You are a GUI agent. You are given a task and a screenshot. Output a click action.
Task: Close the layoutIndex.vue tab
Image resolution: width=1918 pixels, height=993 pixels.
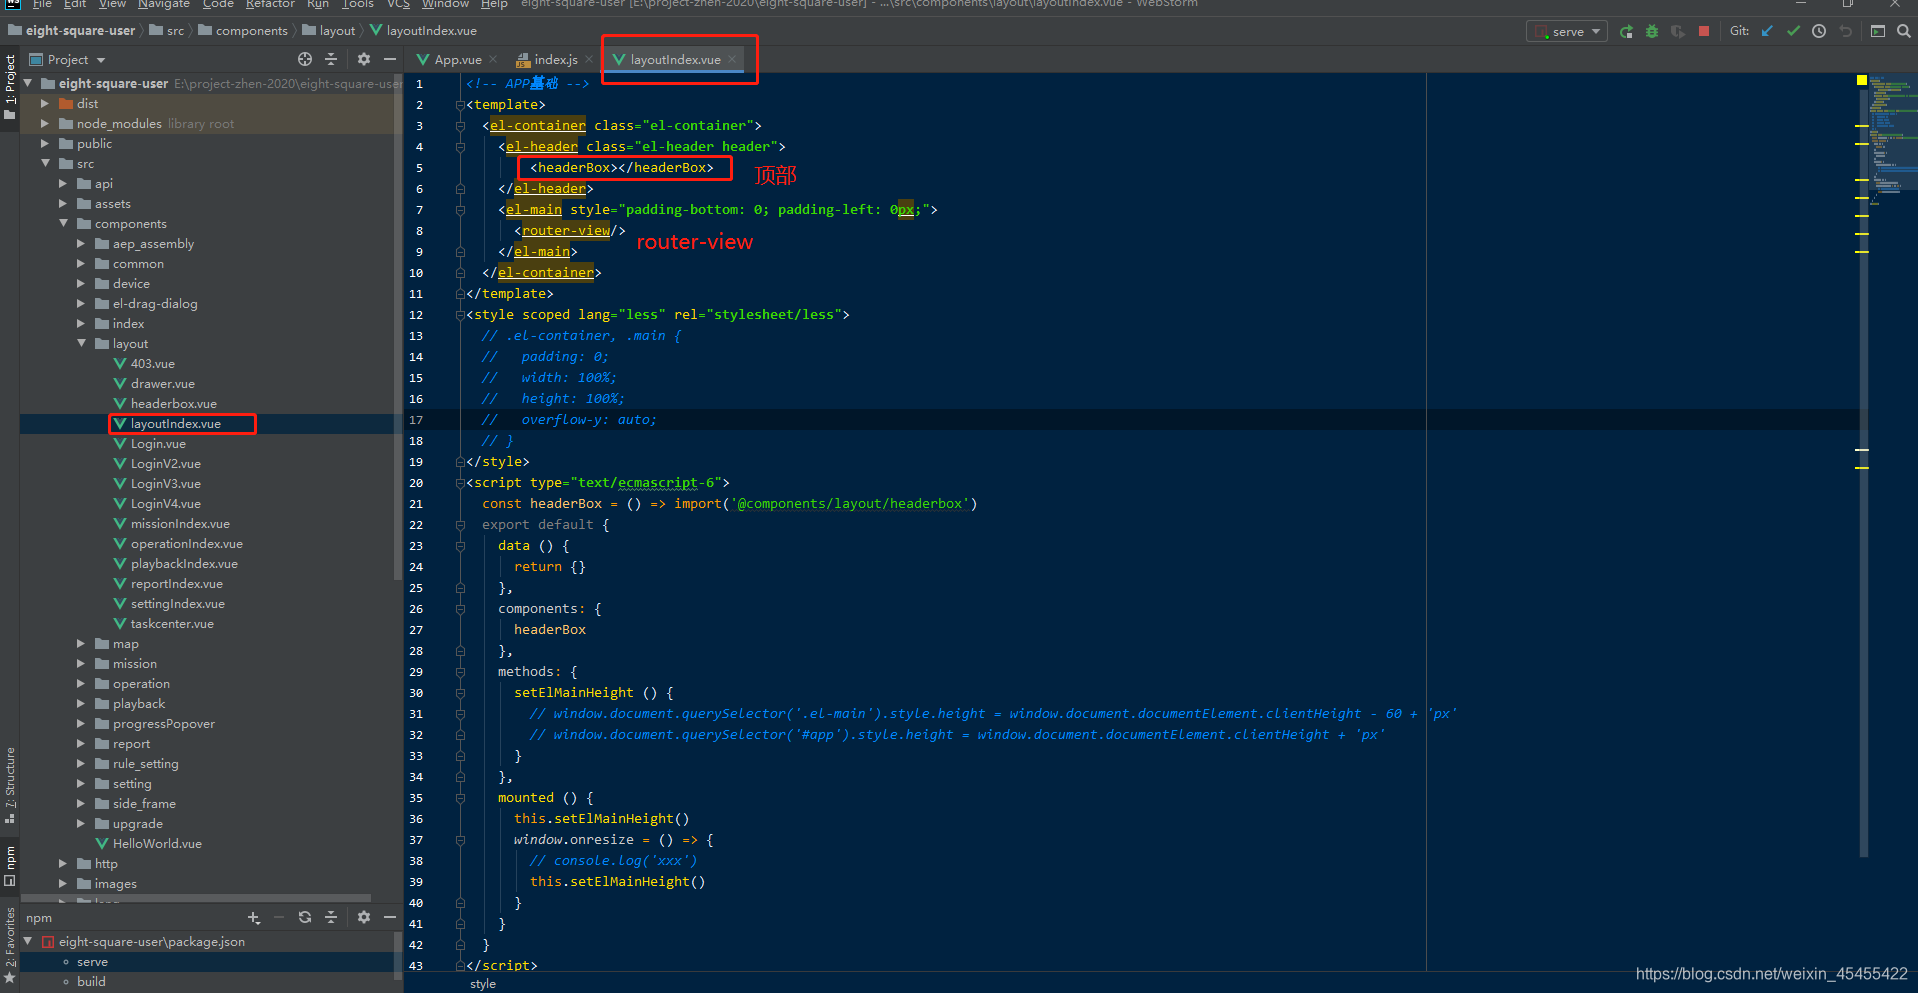733,60
